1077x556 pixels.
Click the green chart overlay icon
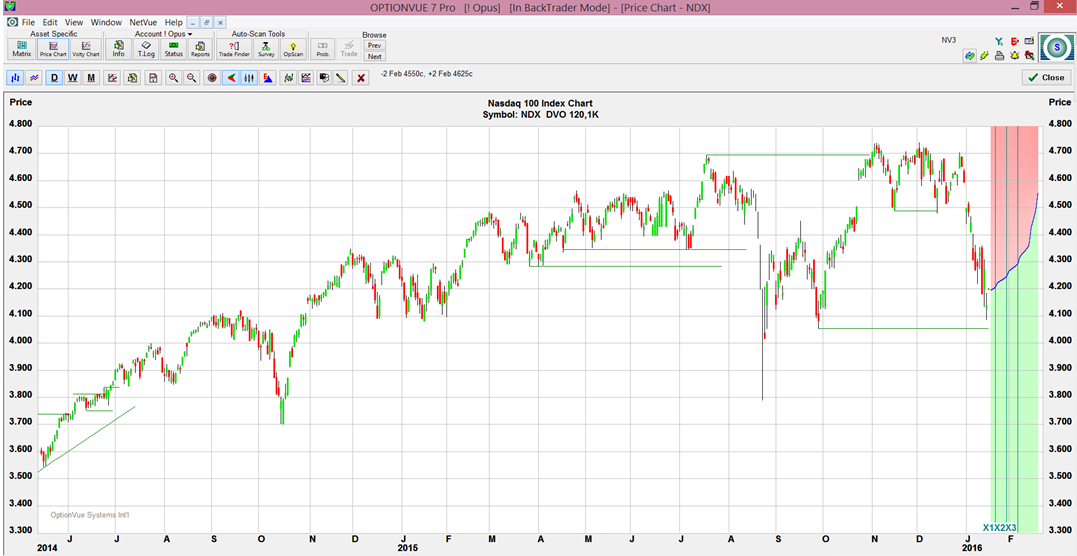tap(289, 78)
